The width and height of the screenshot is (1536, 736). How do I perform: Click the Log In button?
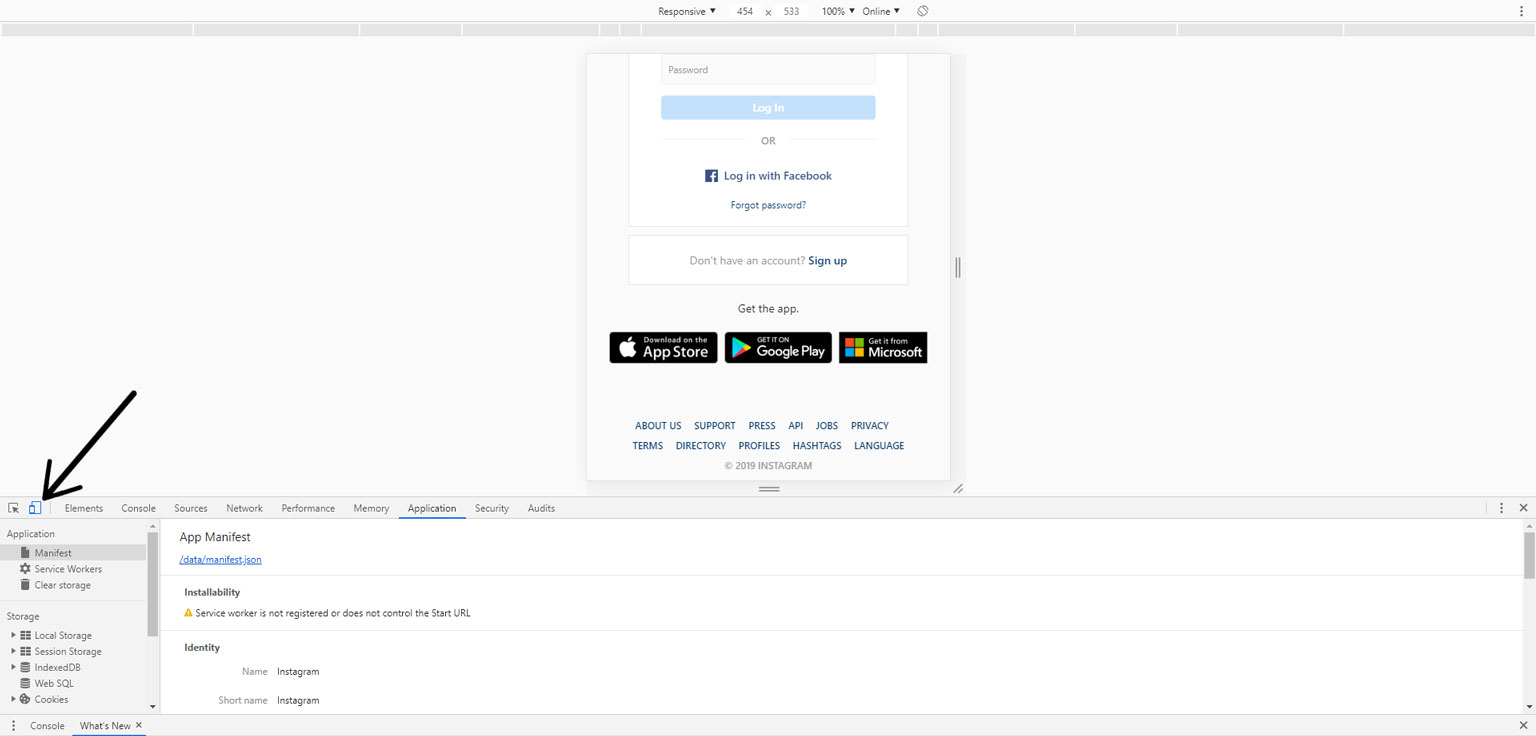(x=768, y=108)
